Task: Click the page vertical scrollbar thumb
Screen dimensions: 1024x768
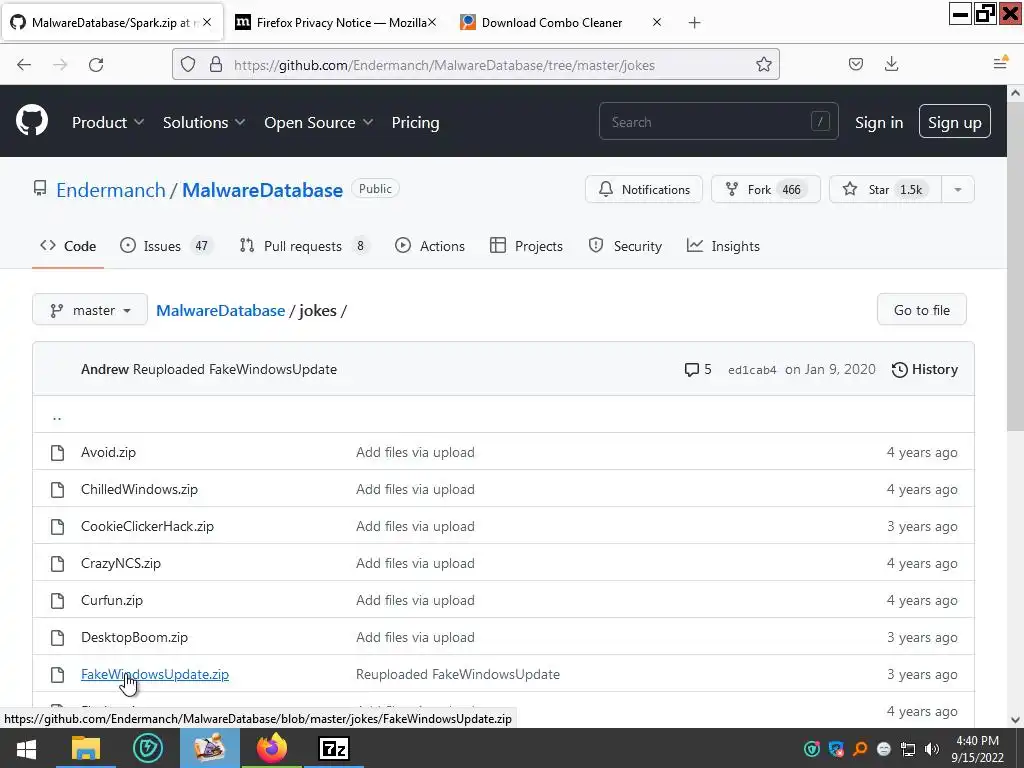Action: [x=1015, y=266]
